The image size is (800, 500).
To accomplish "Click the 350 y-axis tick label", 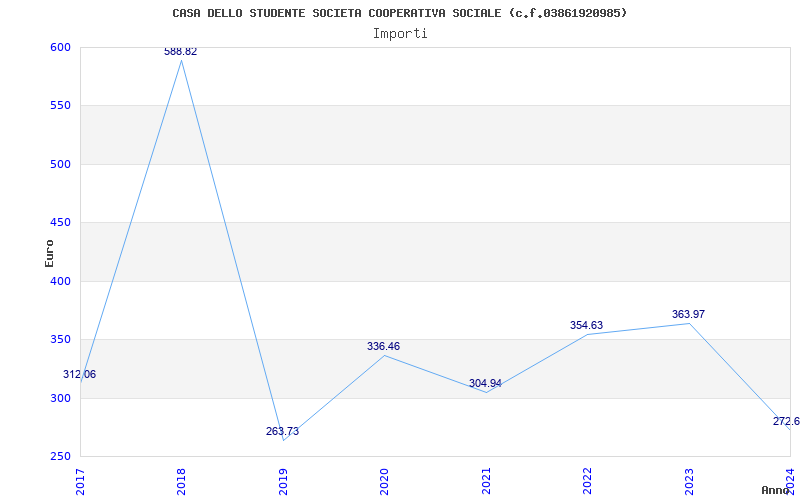I will pyautogui.click(x=60, y=339).
